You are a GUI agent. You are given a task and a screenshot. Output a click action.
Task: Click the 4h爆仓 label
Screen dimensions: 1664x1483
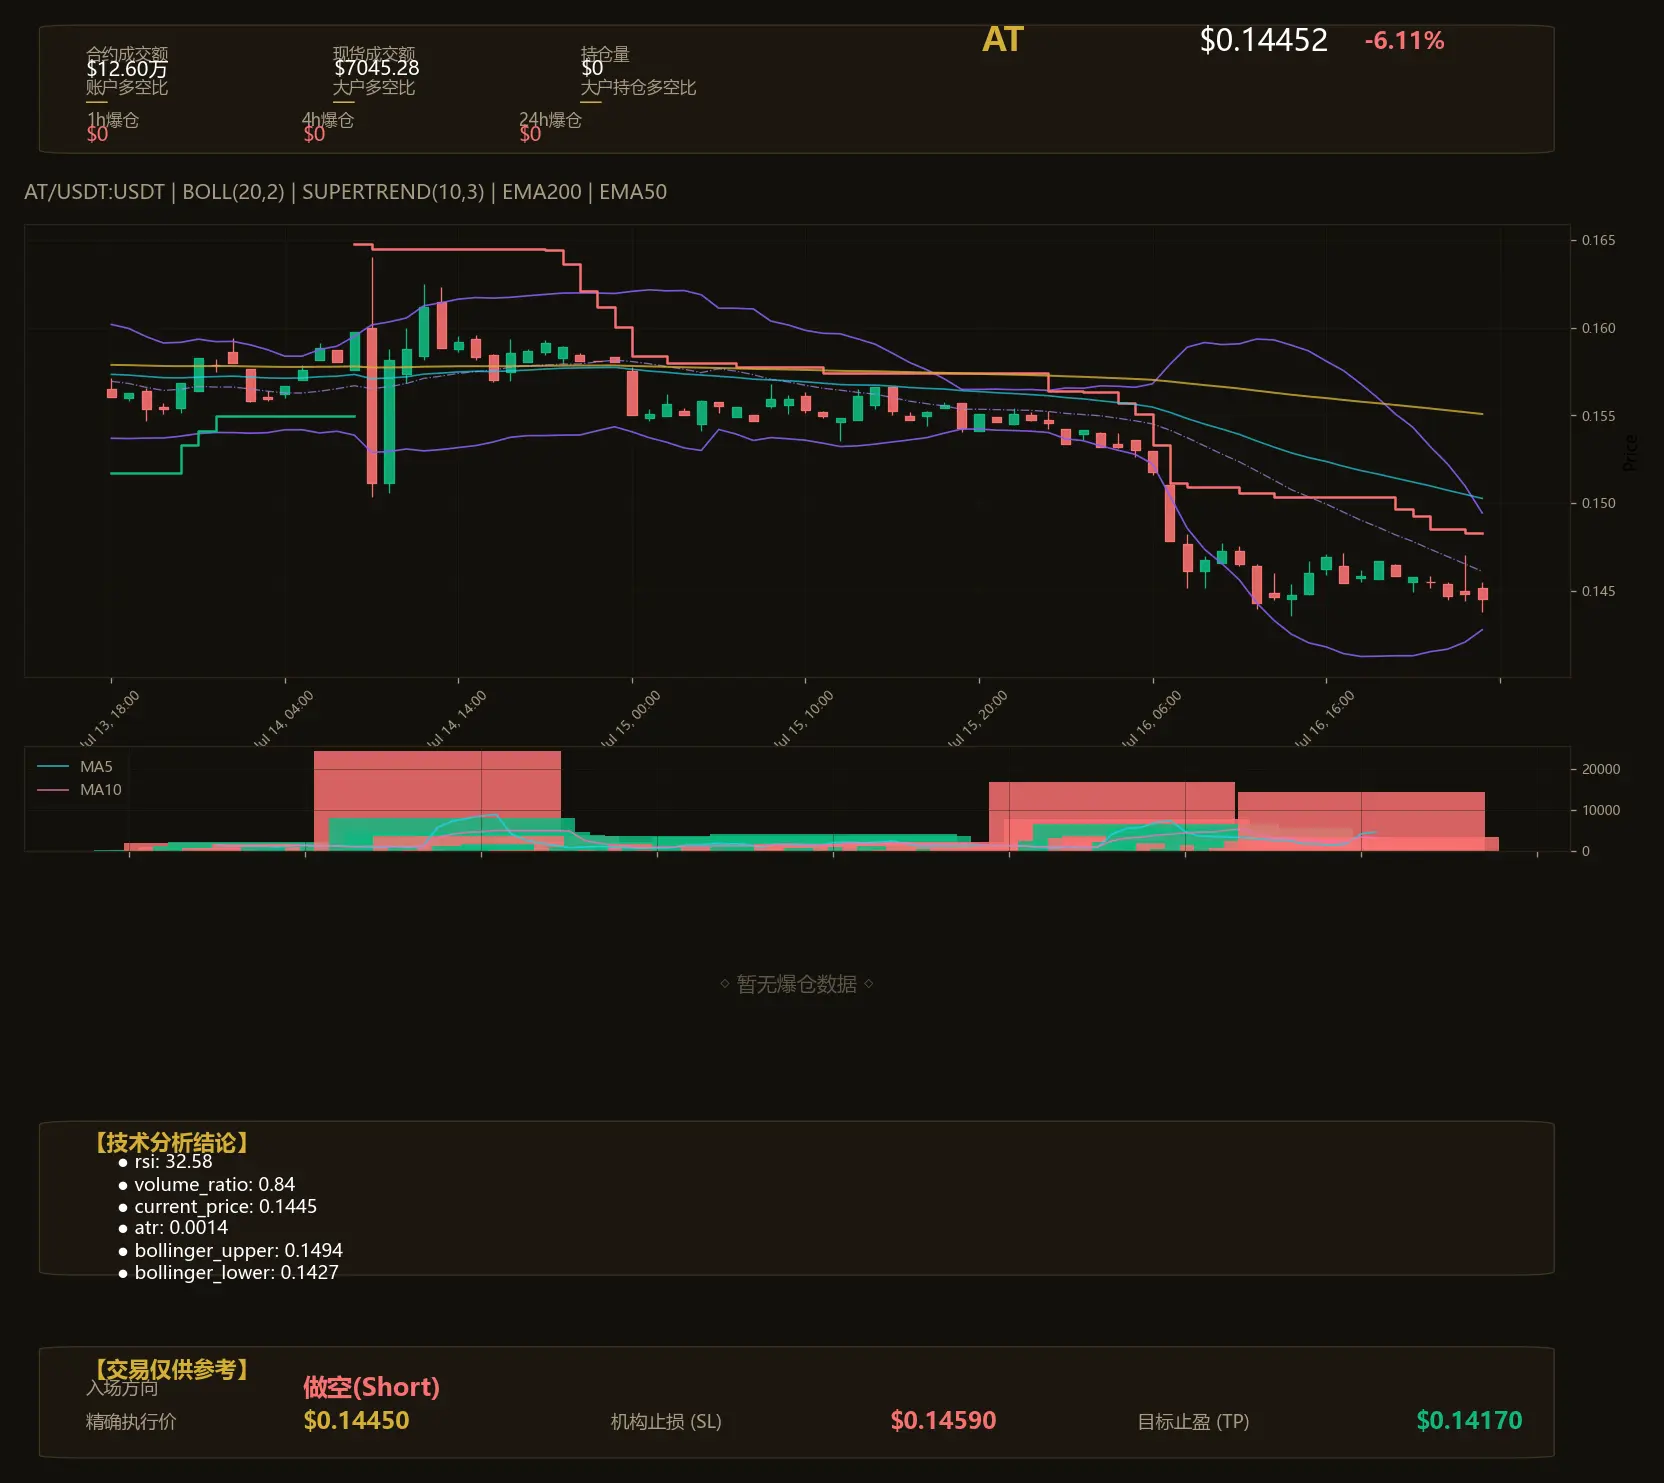pos(328,120)
